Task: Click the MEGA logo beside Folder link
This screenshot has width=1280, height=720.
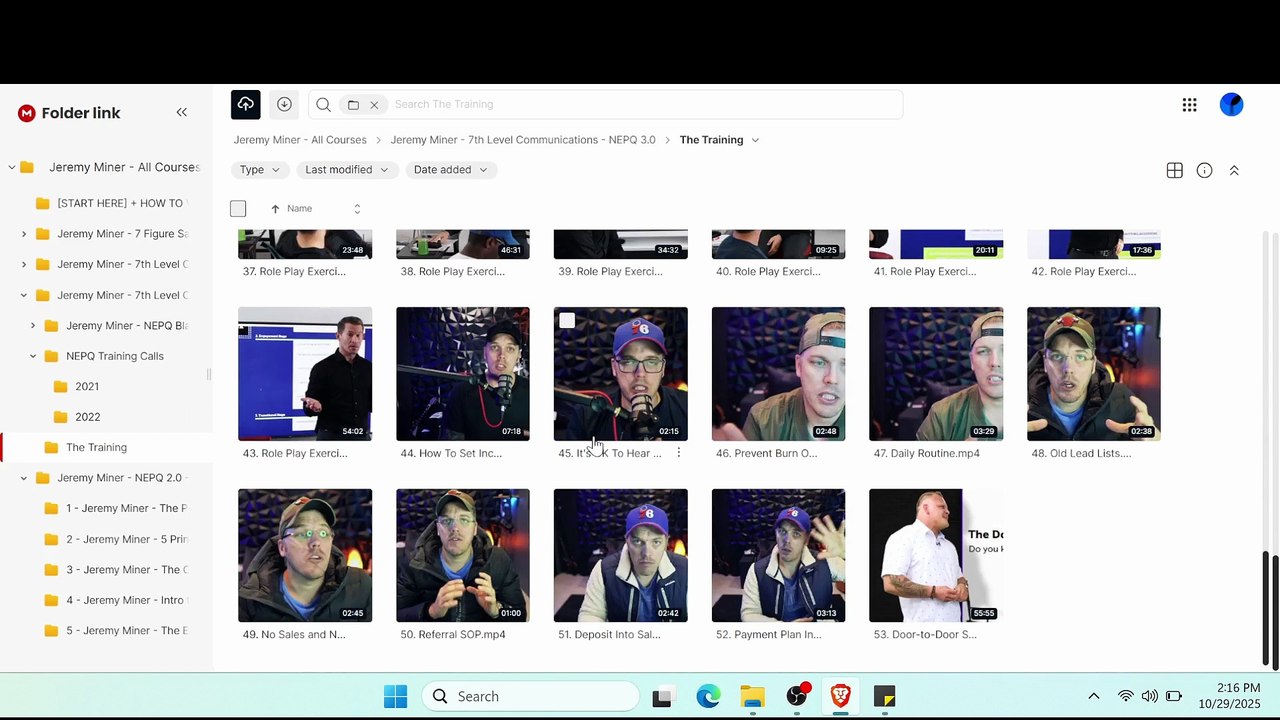Action: point(27,113)
